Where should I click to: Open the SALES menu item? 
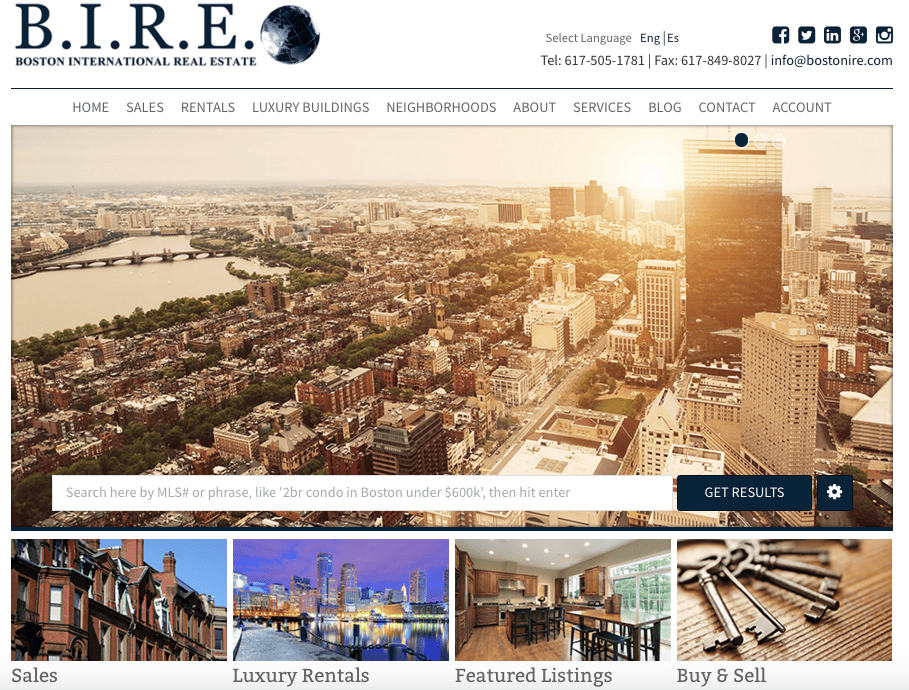point(145,107)
